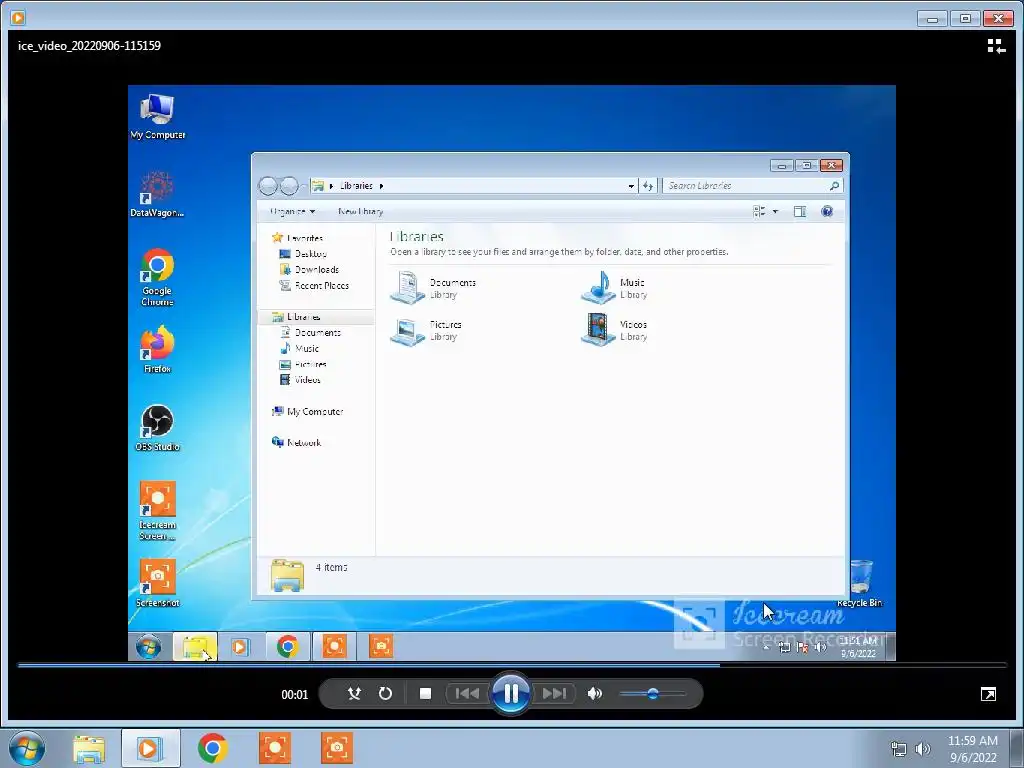Screen dimensions: 1024x768
Task: Select the Documents Library item
Action: pos(433,288)
